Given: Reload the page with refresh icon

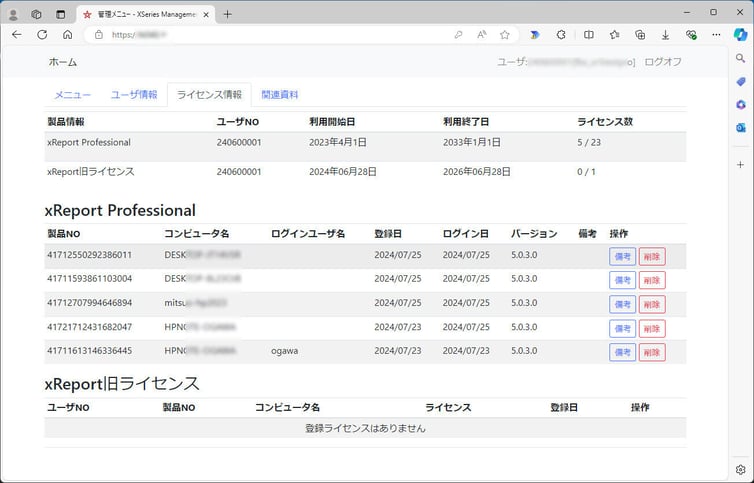Looking at the screenshot, I should coord(42,35).
